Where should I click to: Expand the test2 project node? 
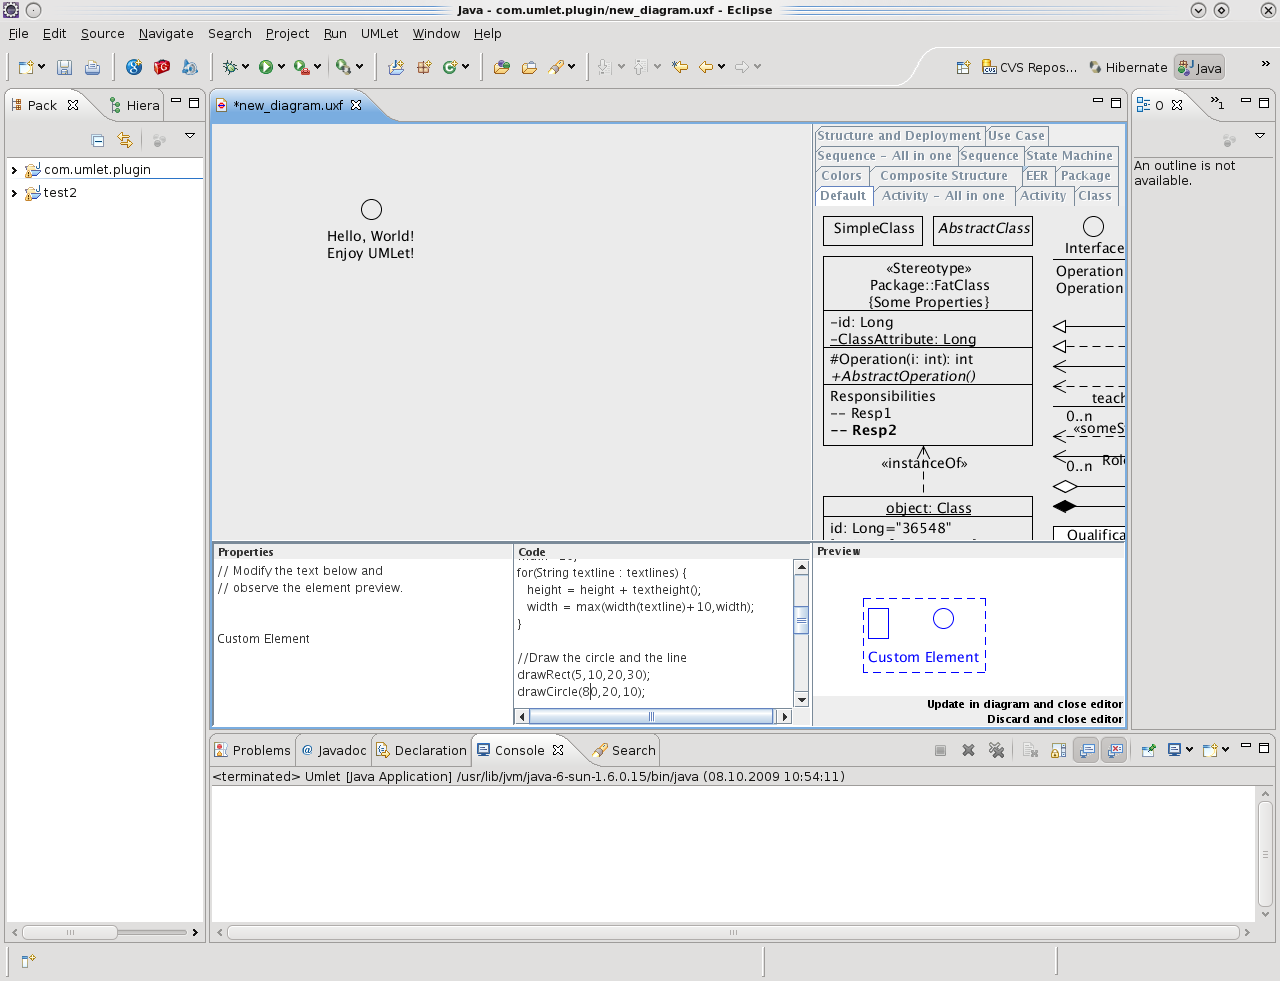pos(14,193)
